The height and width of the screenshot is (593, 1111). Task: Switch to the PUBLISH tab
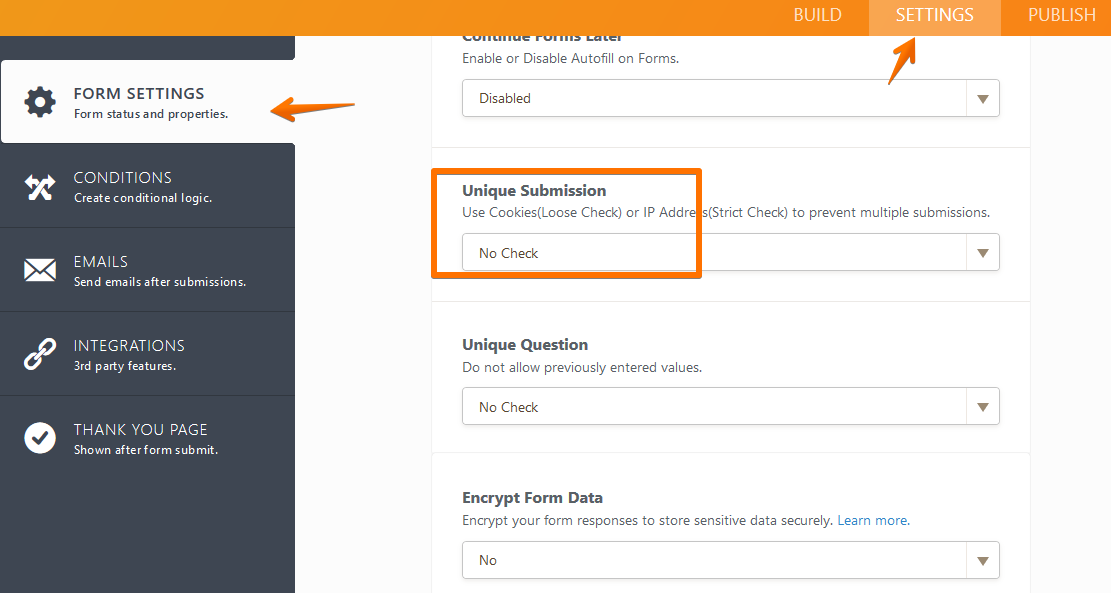[1061, 15]
